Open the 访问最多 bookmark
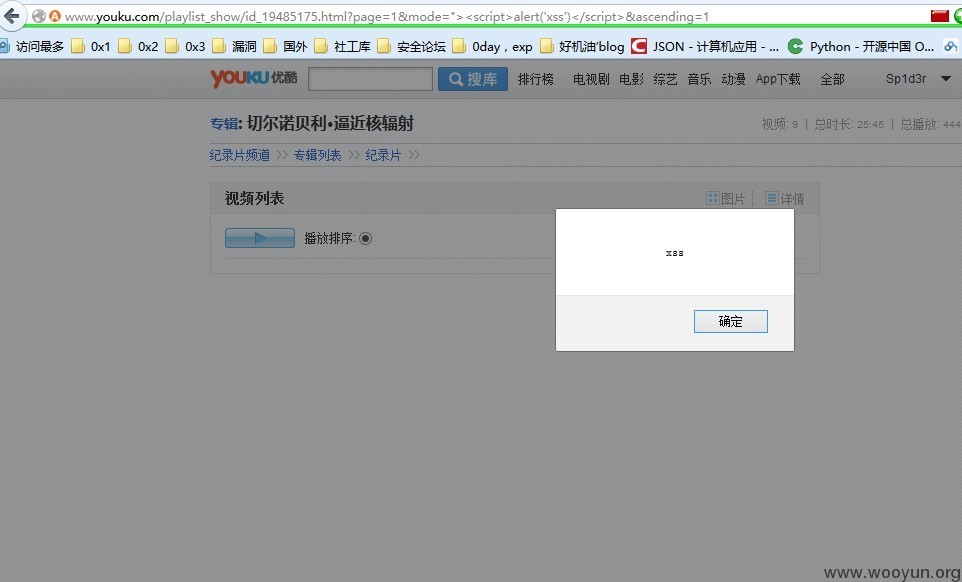 point(32,47)
